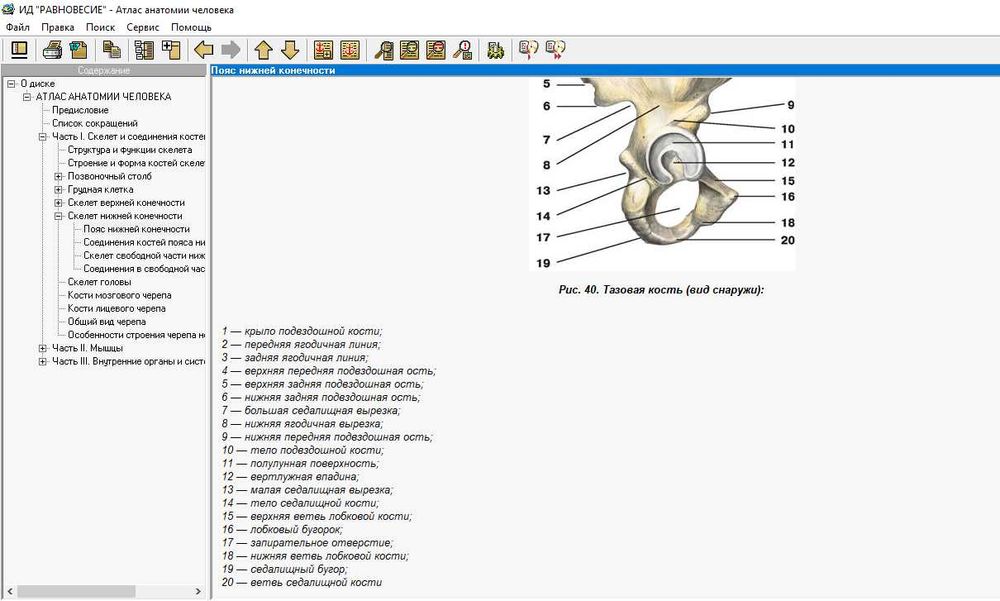Go back with the left arrow
The height and width of the screenshot is (601, 1000).
coord(203,49)
